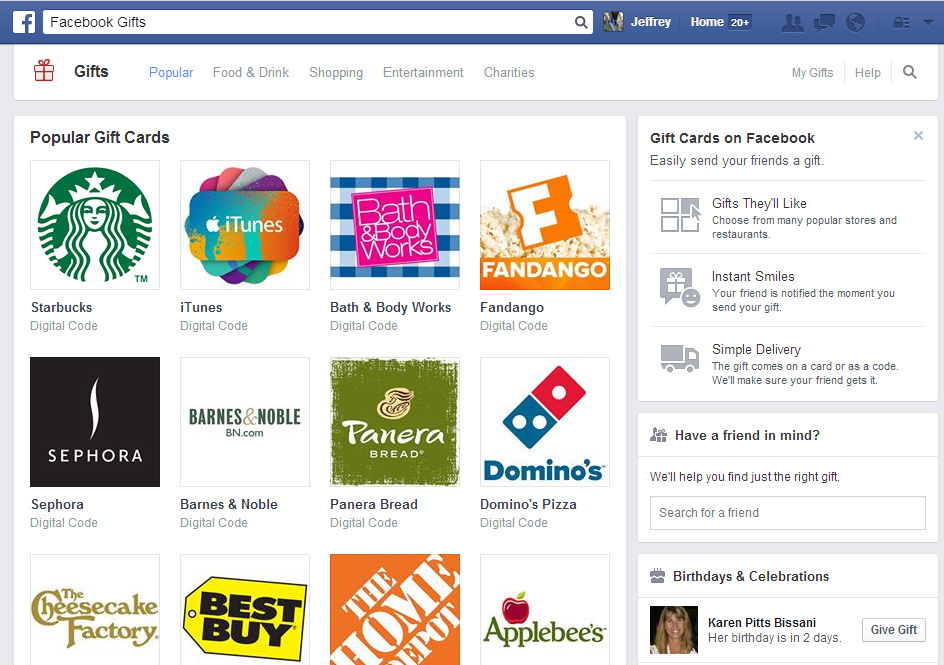Select the Best Buy card image
The image size is (944, 665).
[245, 610]
